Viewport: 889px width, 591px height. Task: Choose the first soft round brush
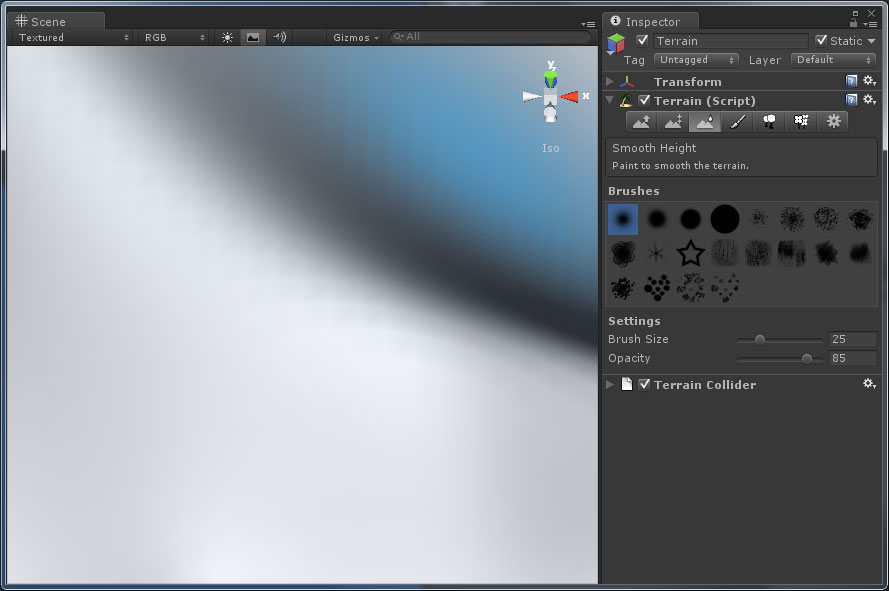point(623,219)
